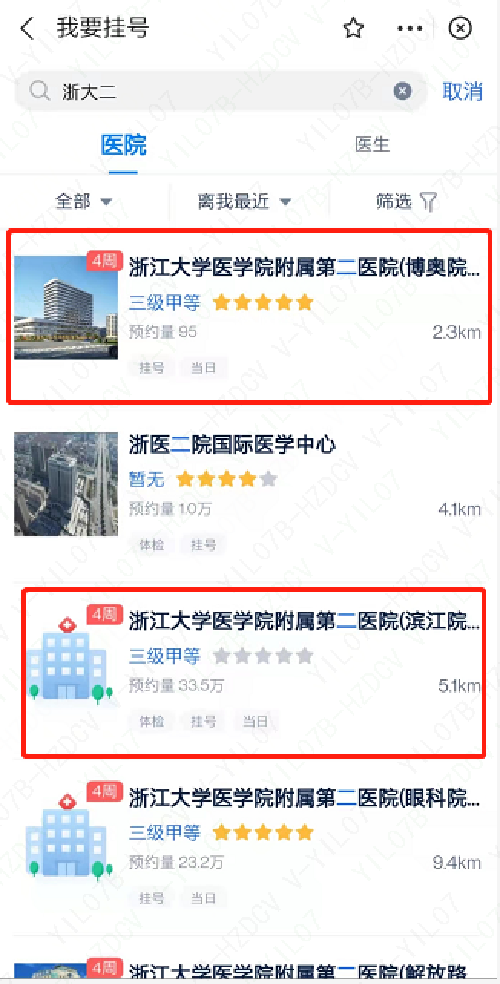Select the 医院 tab
Image resolution: width=500 pixels, height=984 pixels.
coord(124,145)
